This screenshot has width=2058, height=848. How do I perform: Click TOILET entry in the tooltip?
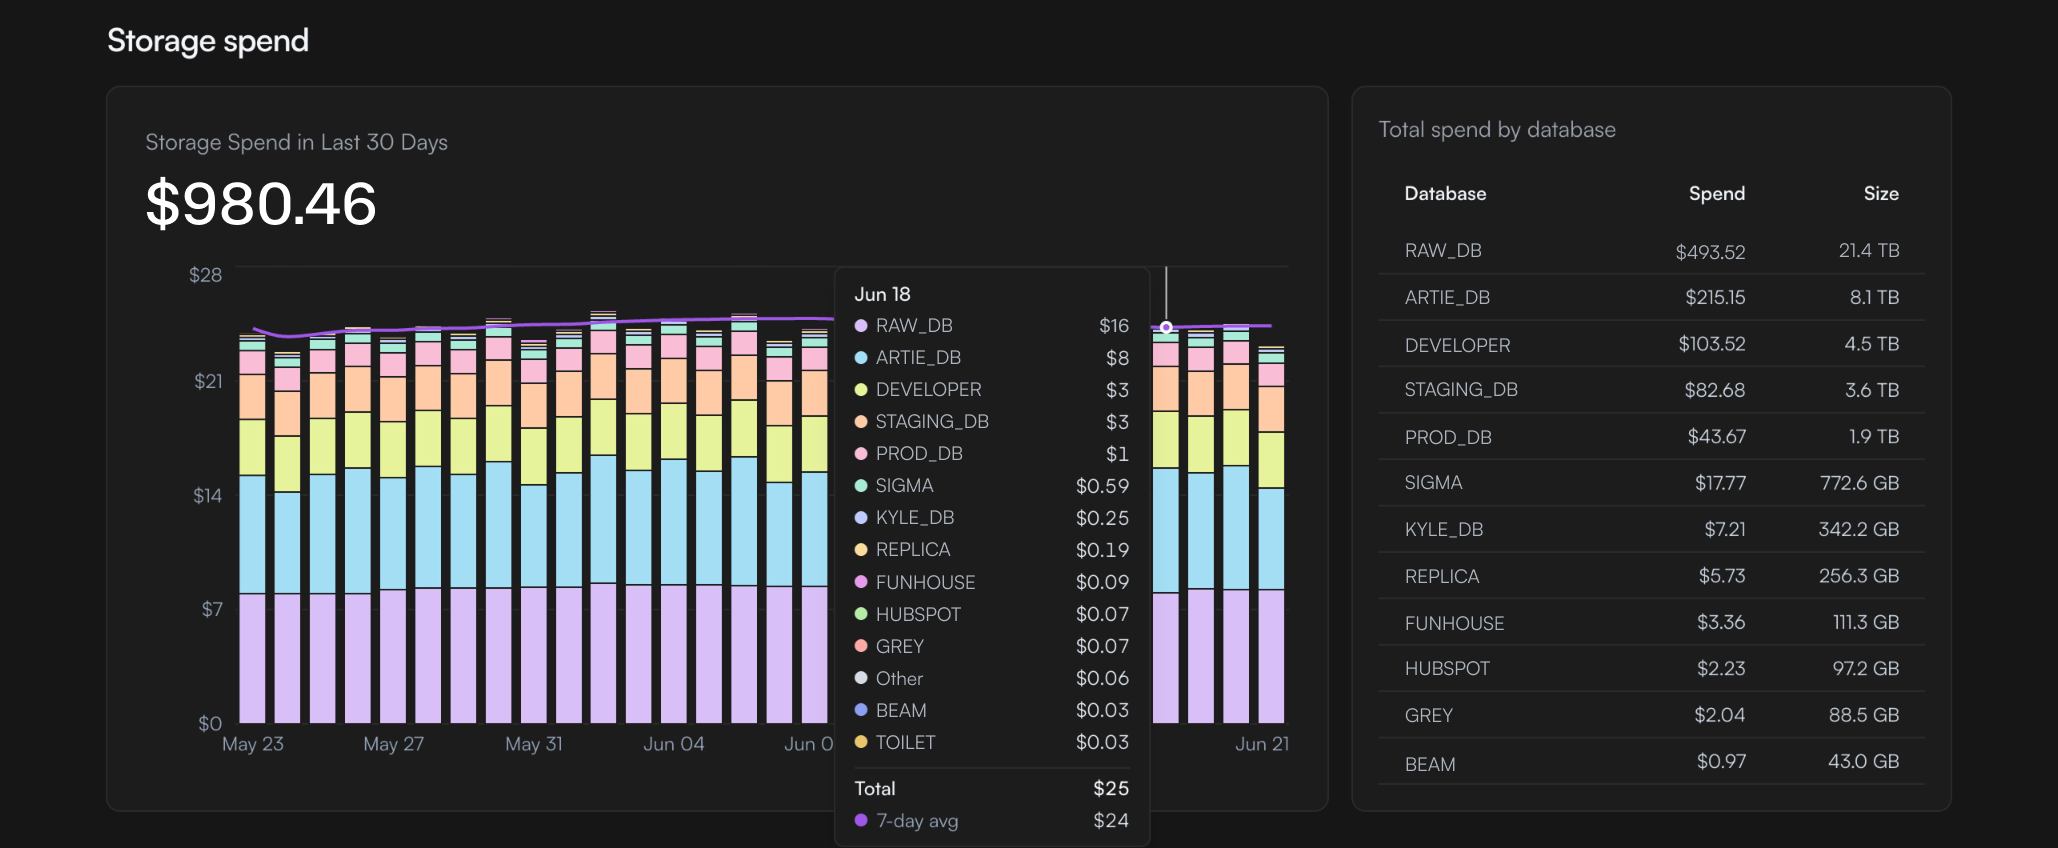tap(991, 742)
